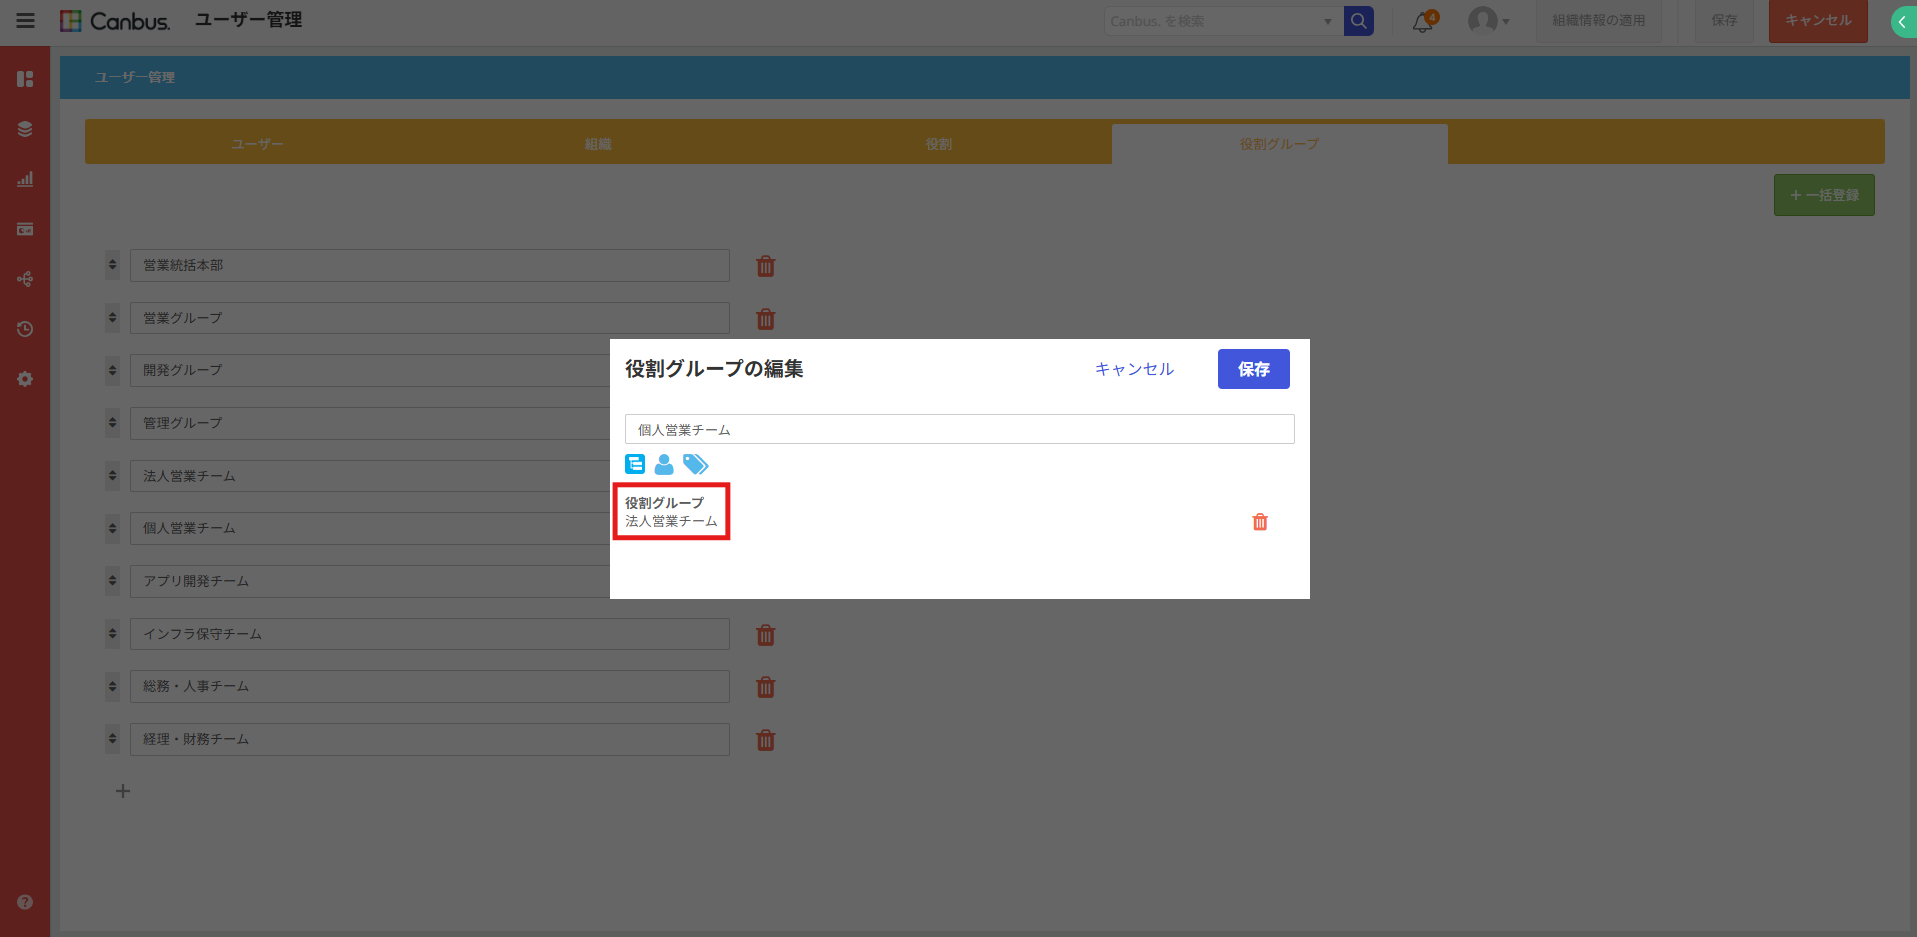This screenshot has width=1917, height=937.
Task: Open the settings gear in the sidebar
Action: (x=25, y=379)
